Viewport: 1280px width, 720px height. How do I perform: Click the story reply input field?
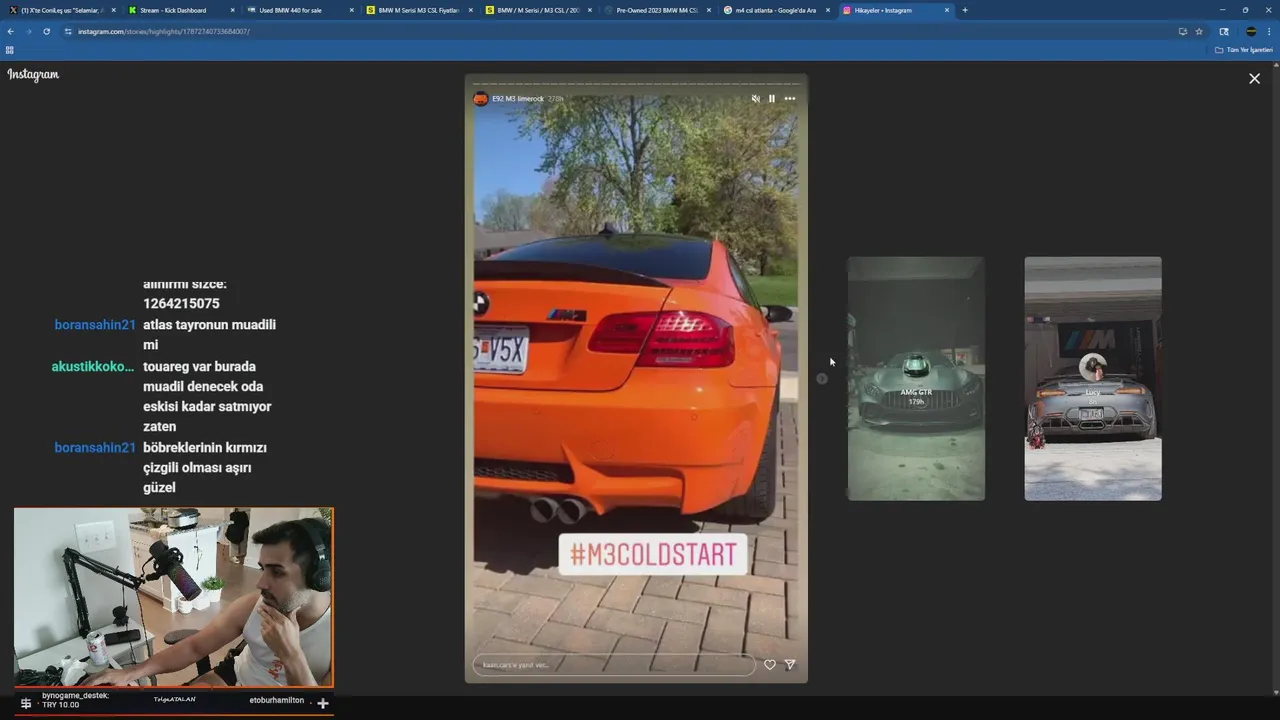[614, 665]
